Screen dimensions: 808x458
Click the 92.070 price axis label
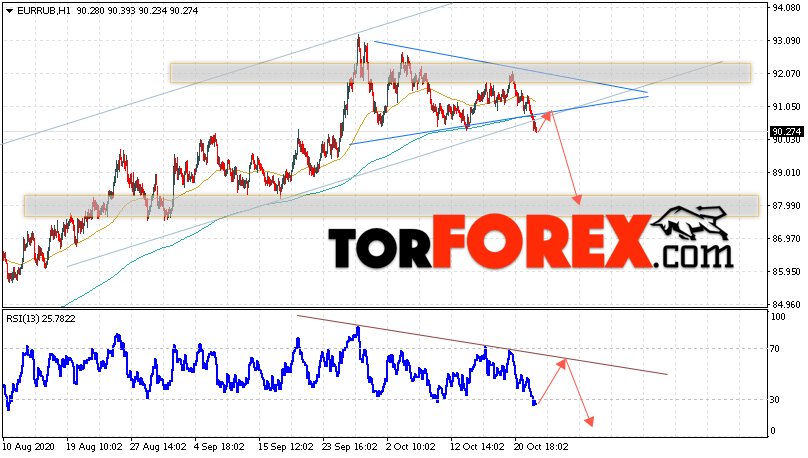point(786,74)
